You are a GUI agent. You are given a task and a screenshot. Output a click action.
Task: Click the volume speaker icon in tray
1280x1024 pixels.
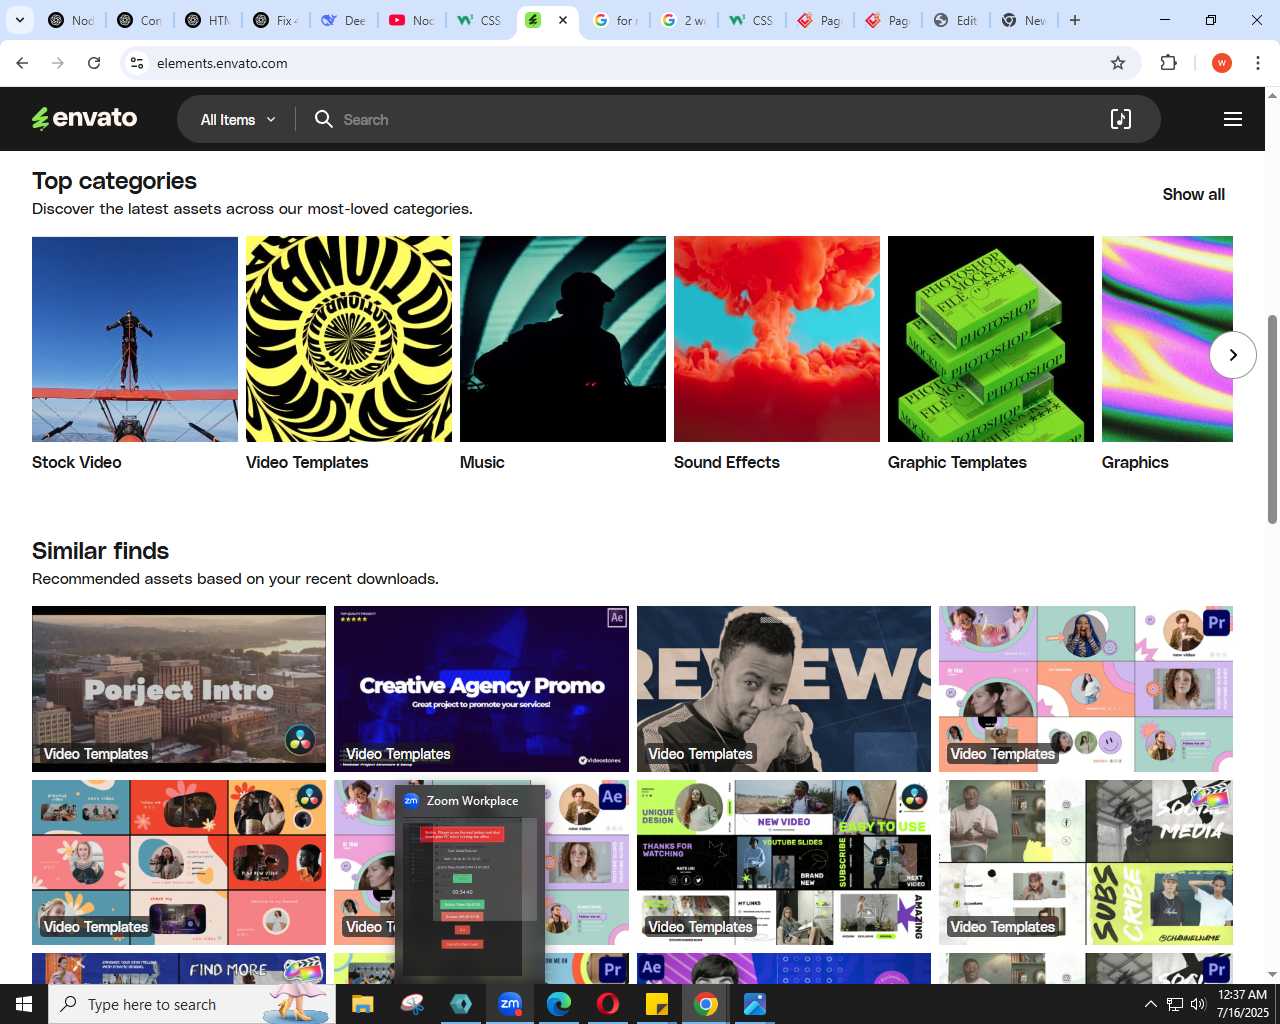click(1197, 1004)
